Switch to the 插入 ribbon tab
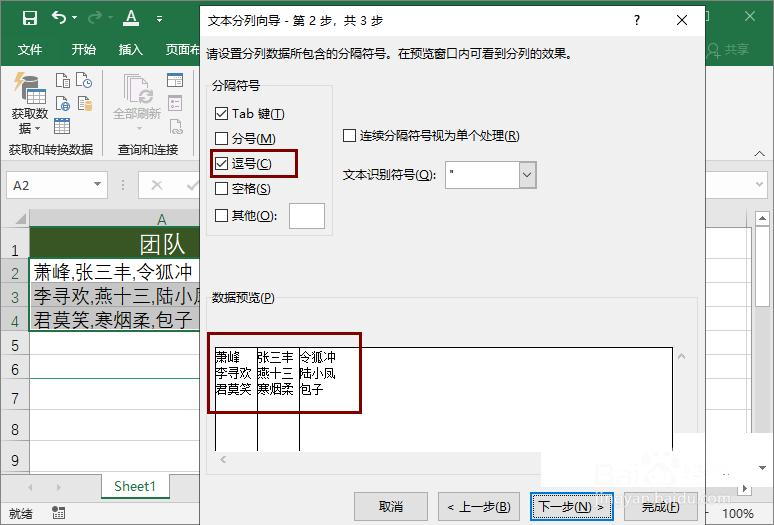Screen dimensions: 774x525 [x=130, y=50]
